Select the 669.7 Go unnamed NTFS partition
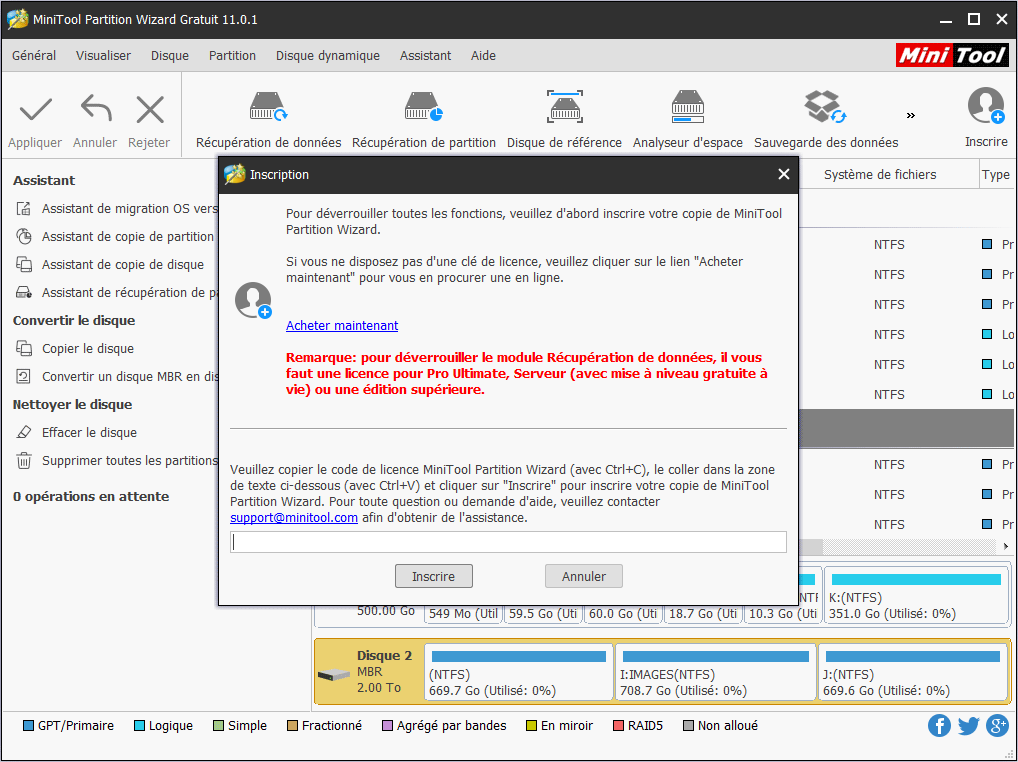 click(x=519, y=672)
